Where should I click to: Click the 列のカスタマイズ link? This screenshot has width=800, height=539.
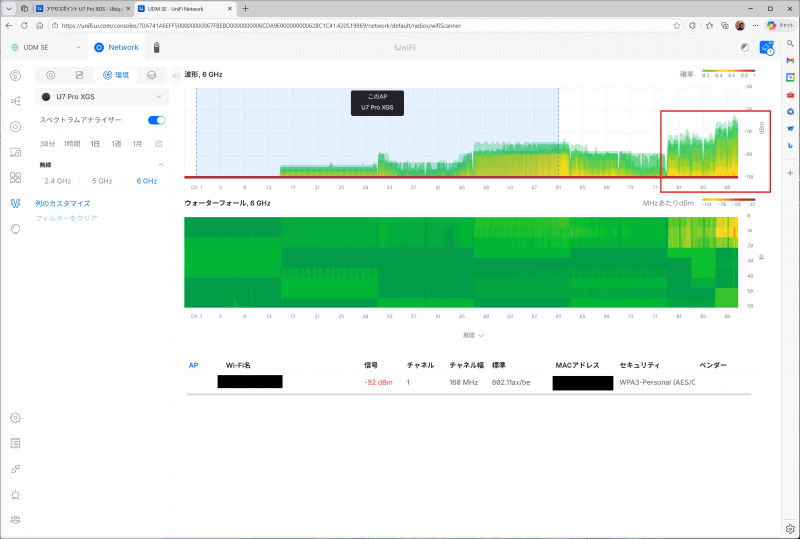(x=63, y=203)
